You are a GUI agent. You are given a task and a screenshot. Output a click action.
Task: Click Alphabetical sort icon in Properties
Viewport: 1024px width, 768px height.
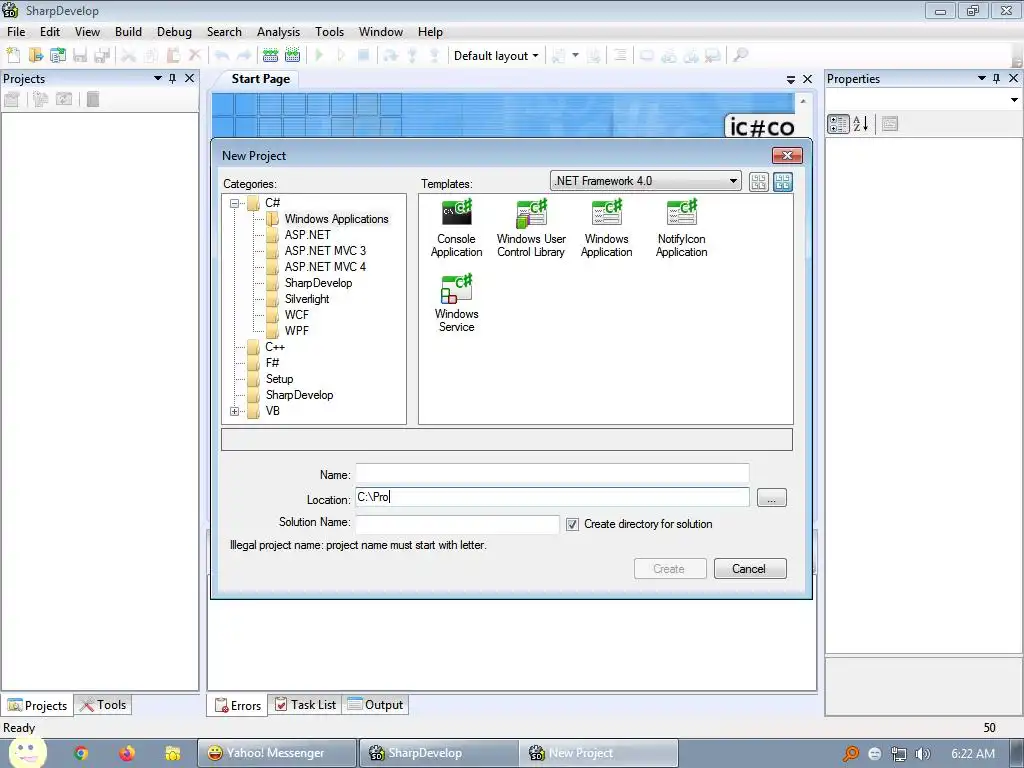click(861, 123)
